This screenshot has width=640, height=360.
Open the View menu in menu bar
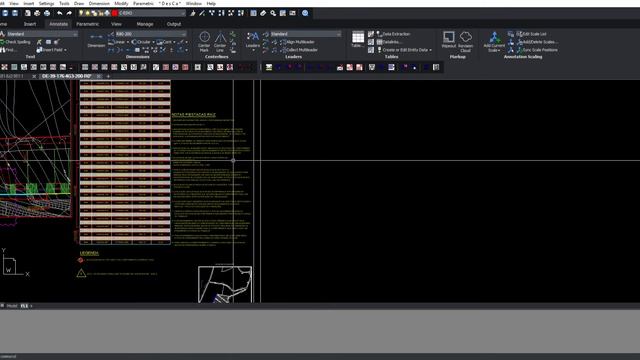point(13,3)
